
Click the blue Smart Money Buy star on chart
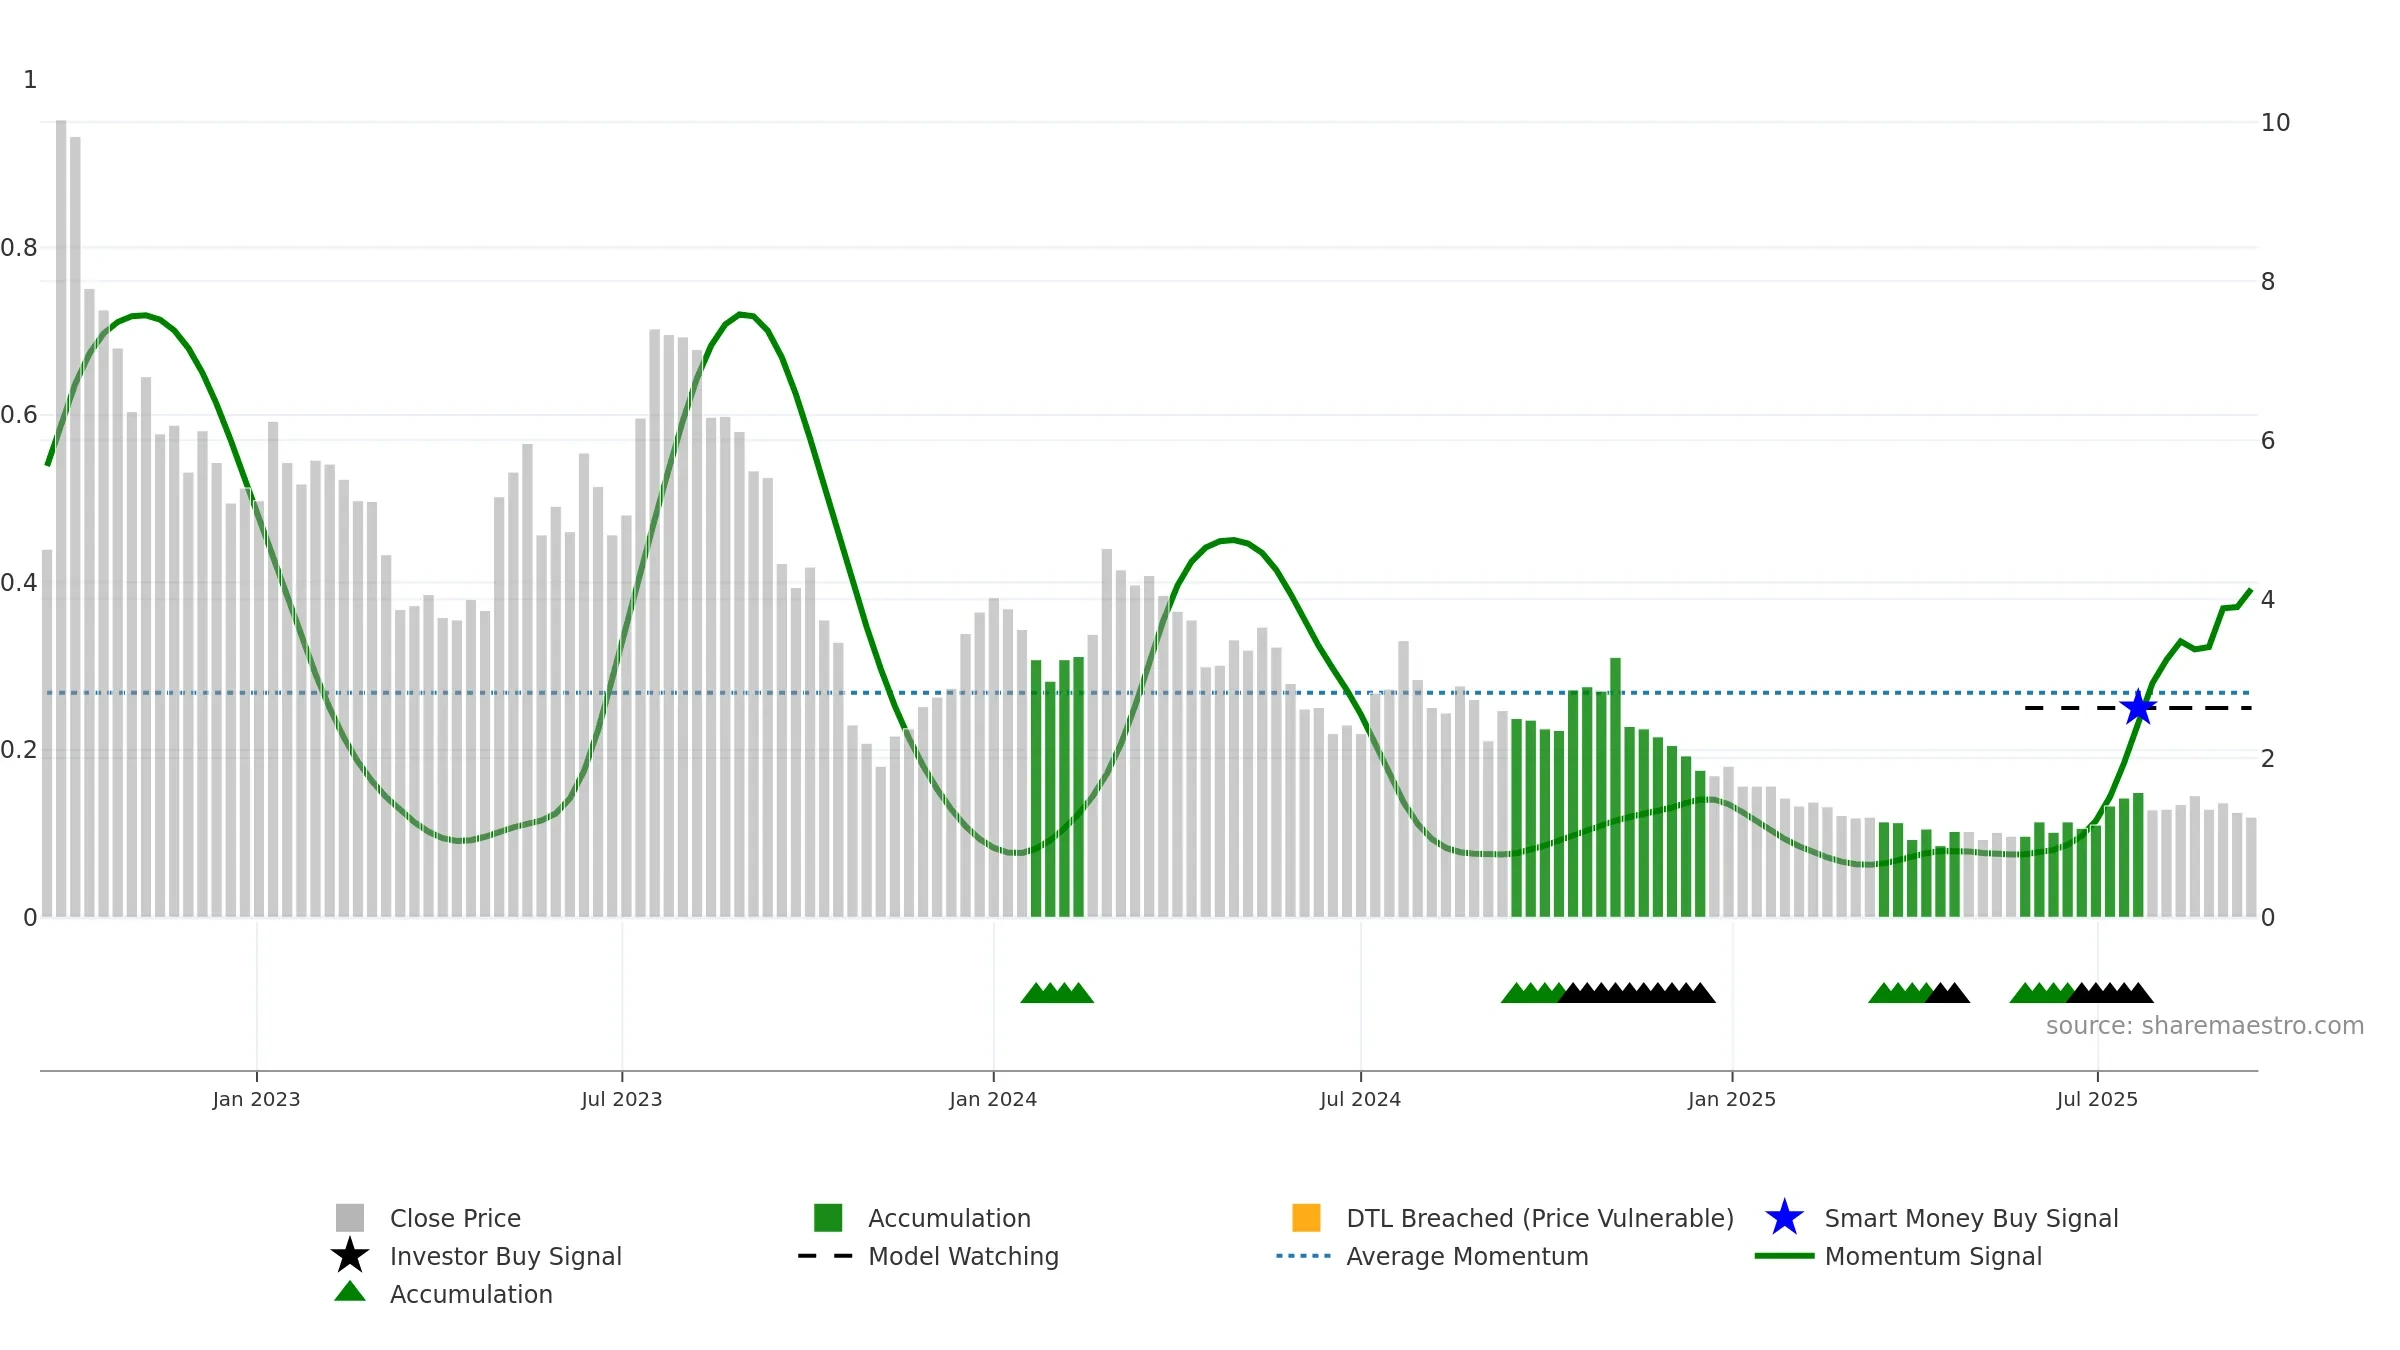2138,708
